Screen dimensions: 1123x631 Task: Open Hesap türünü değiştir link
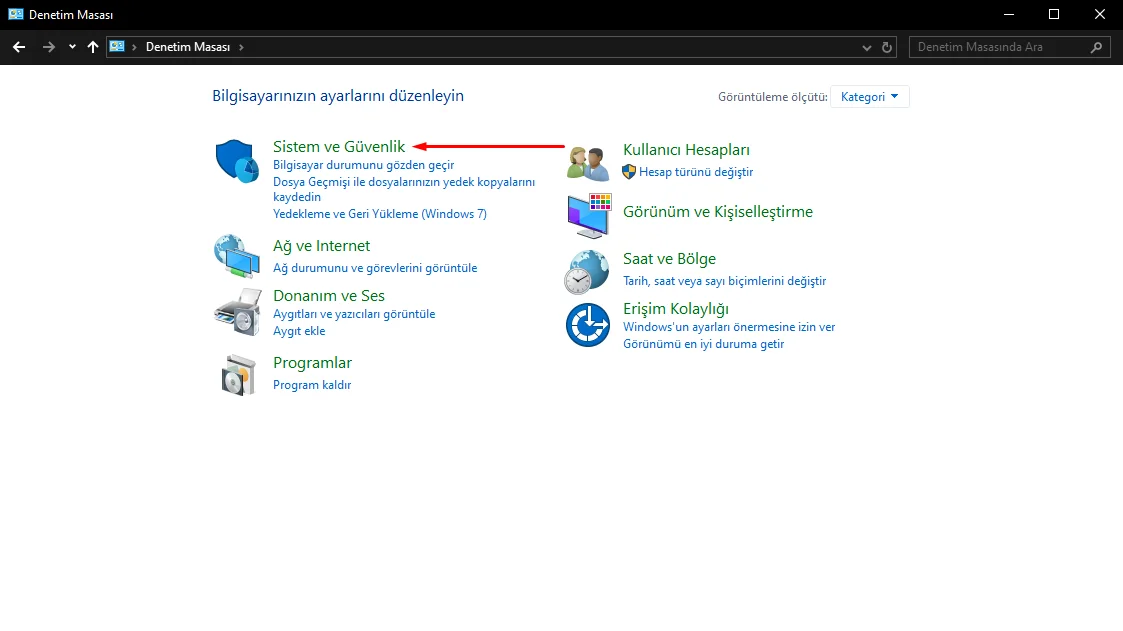click(x=695, y=172)
